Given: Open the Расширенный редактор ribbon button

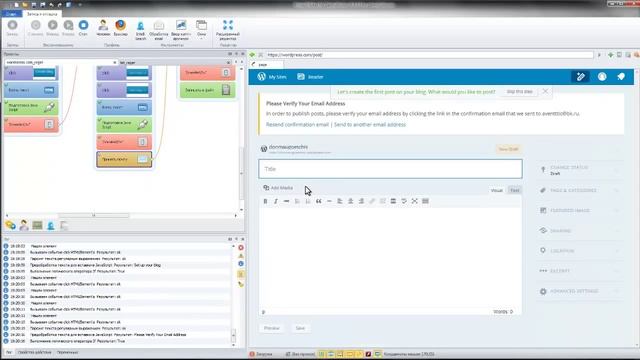Looking at the screenshot, I should (x=228, y=29).
